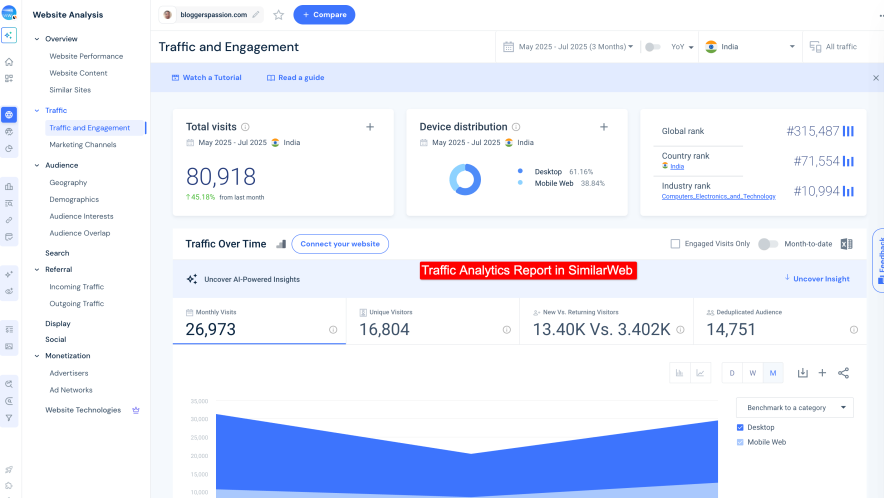
Task: Open Benchmark to a category dropdown
Action: point(795,408)
